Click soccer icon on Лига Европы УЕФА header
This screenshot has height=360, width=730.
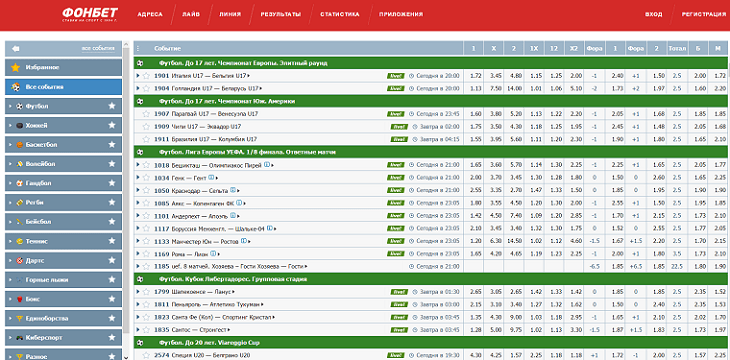(140, 152)
